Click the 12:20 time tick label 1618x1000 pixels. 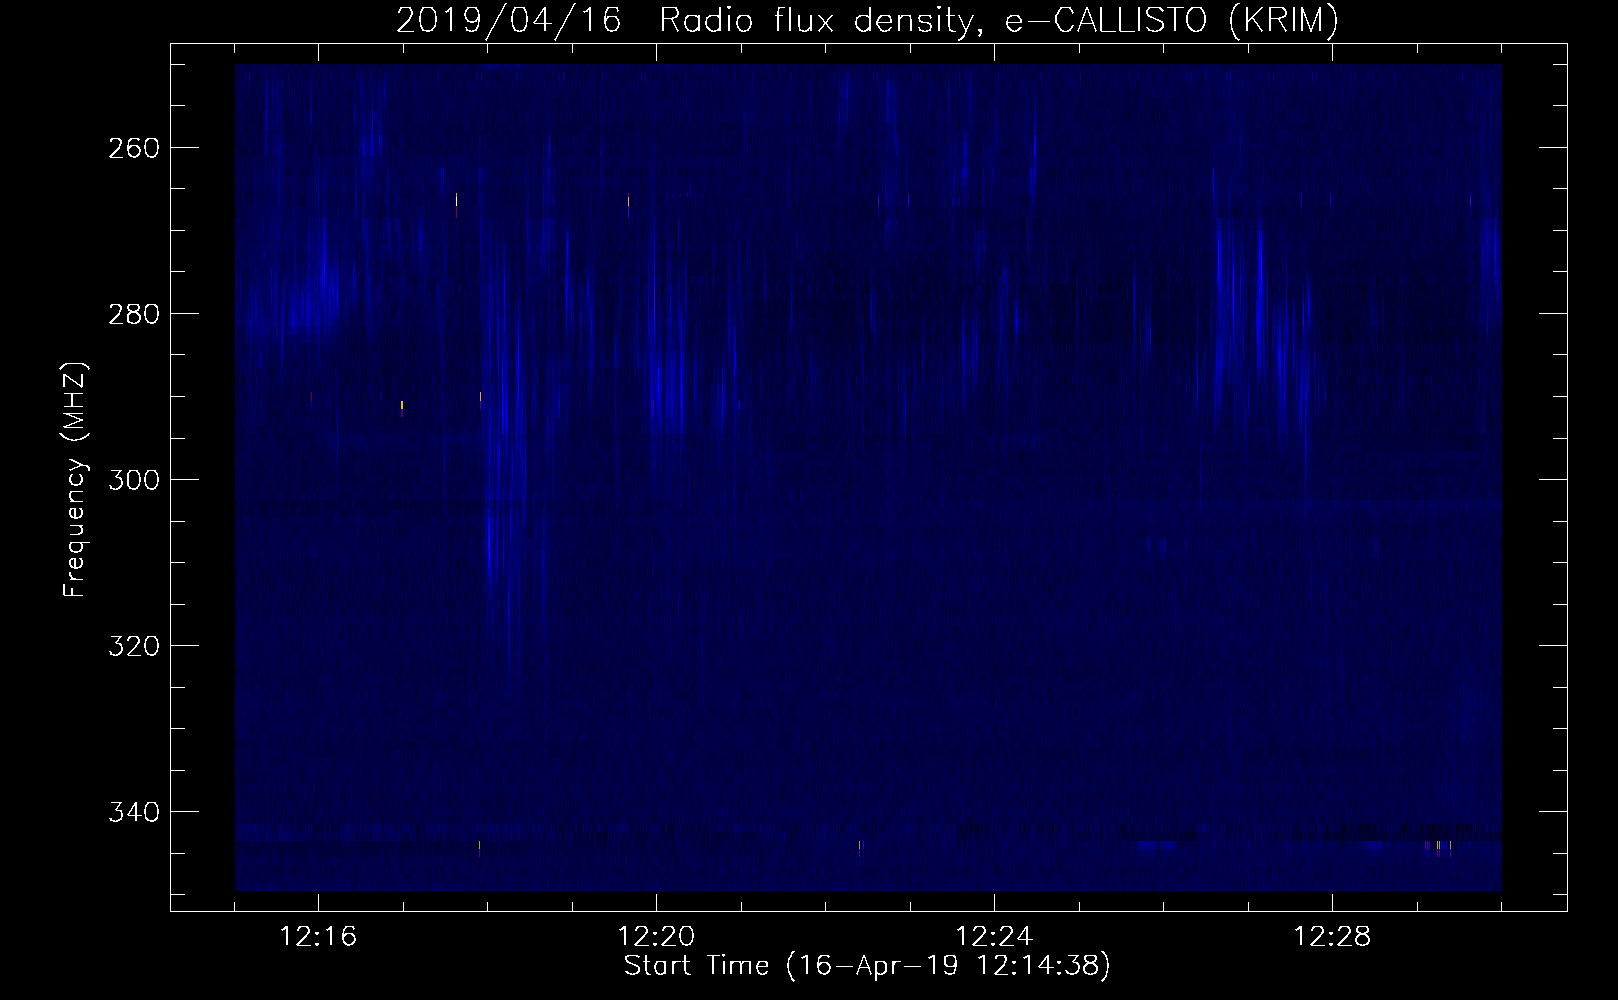click(x=657, y=937)
